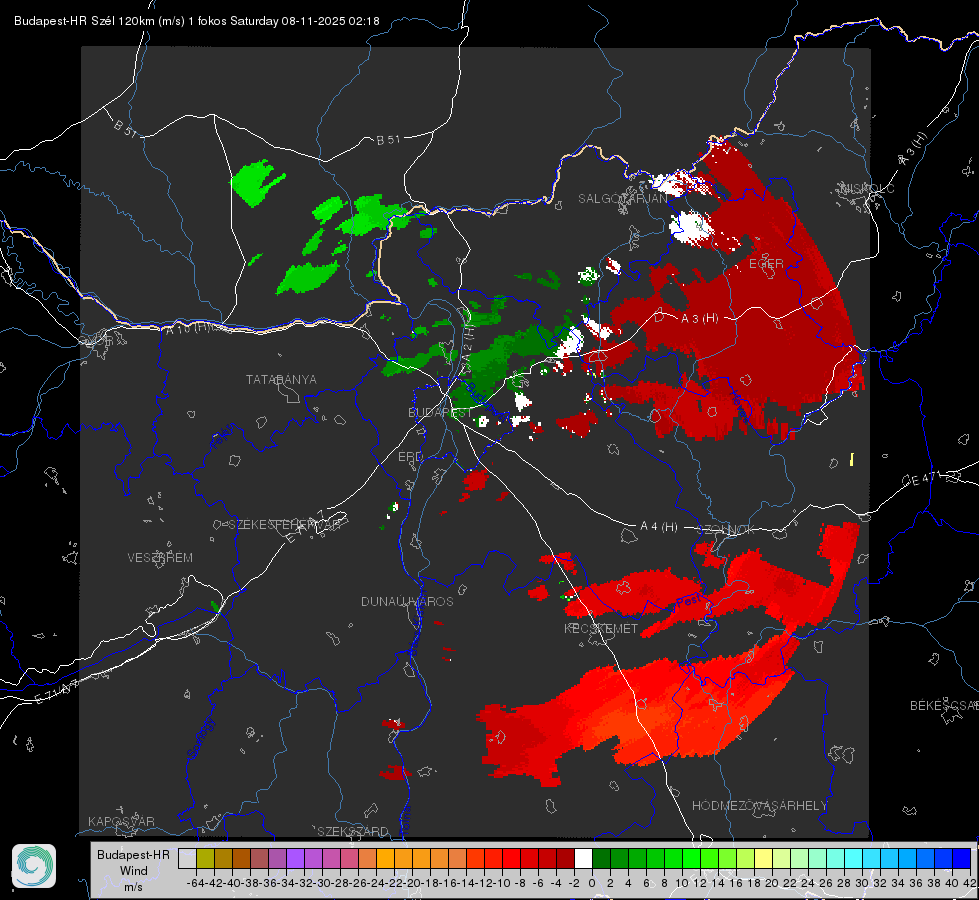Click the EGER city label
The height and width of the screenshot is (900, 979).
[766, 264]
